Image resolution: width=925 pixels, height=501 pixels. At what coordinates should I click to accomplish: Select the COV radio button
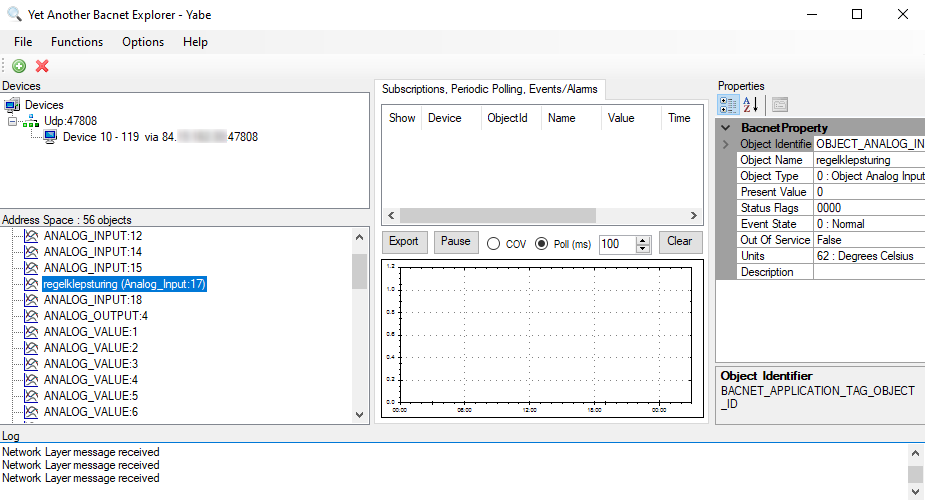click(493, 244)
